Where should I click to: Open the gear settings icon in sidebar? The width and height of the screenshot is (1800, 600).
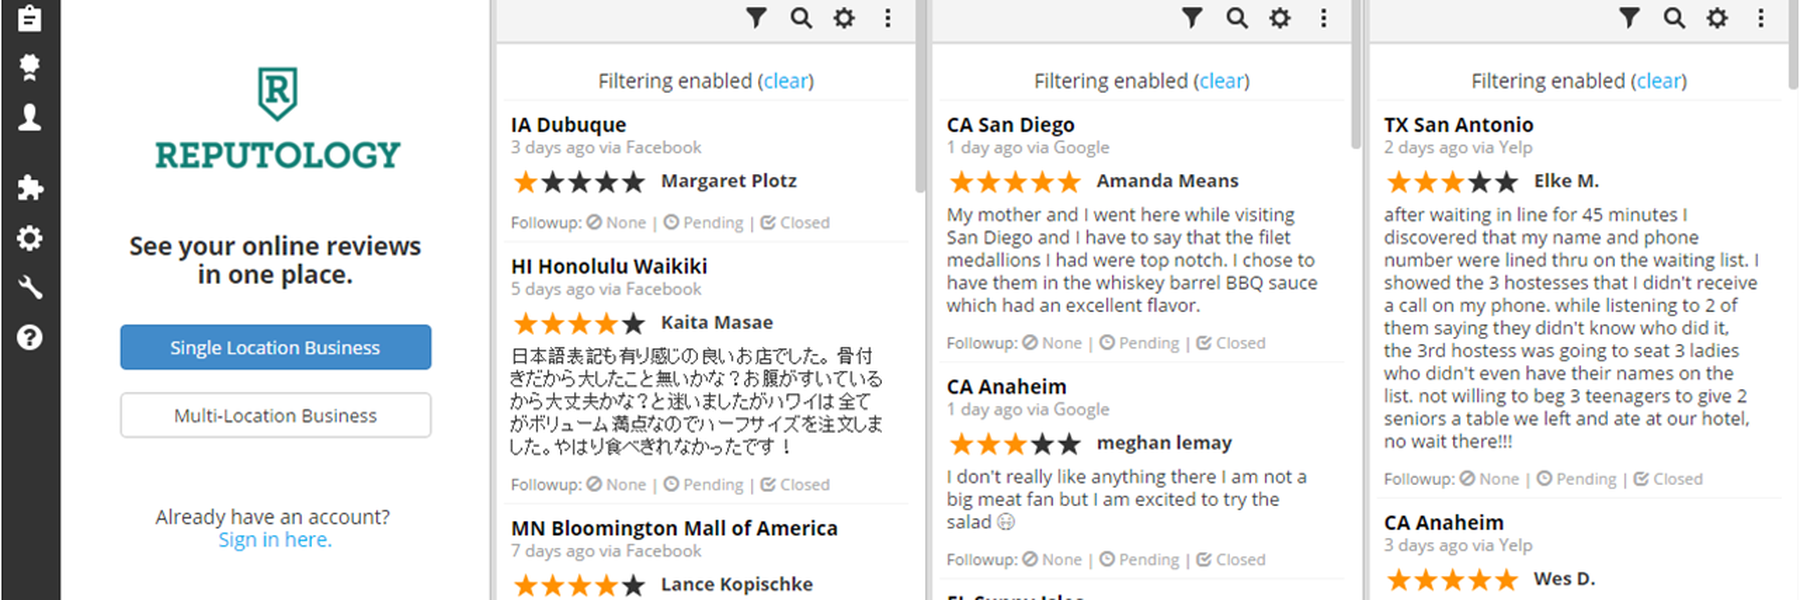pos(30,238)
